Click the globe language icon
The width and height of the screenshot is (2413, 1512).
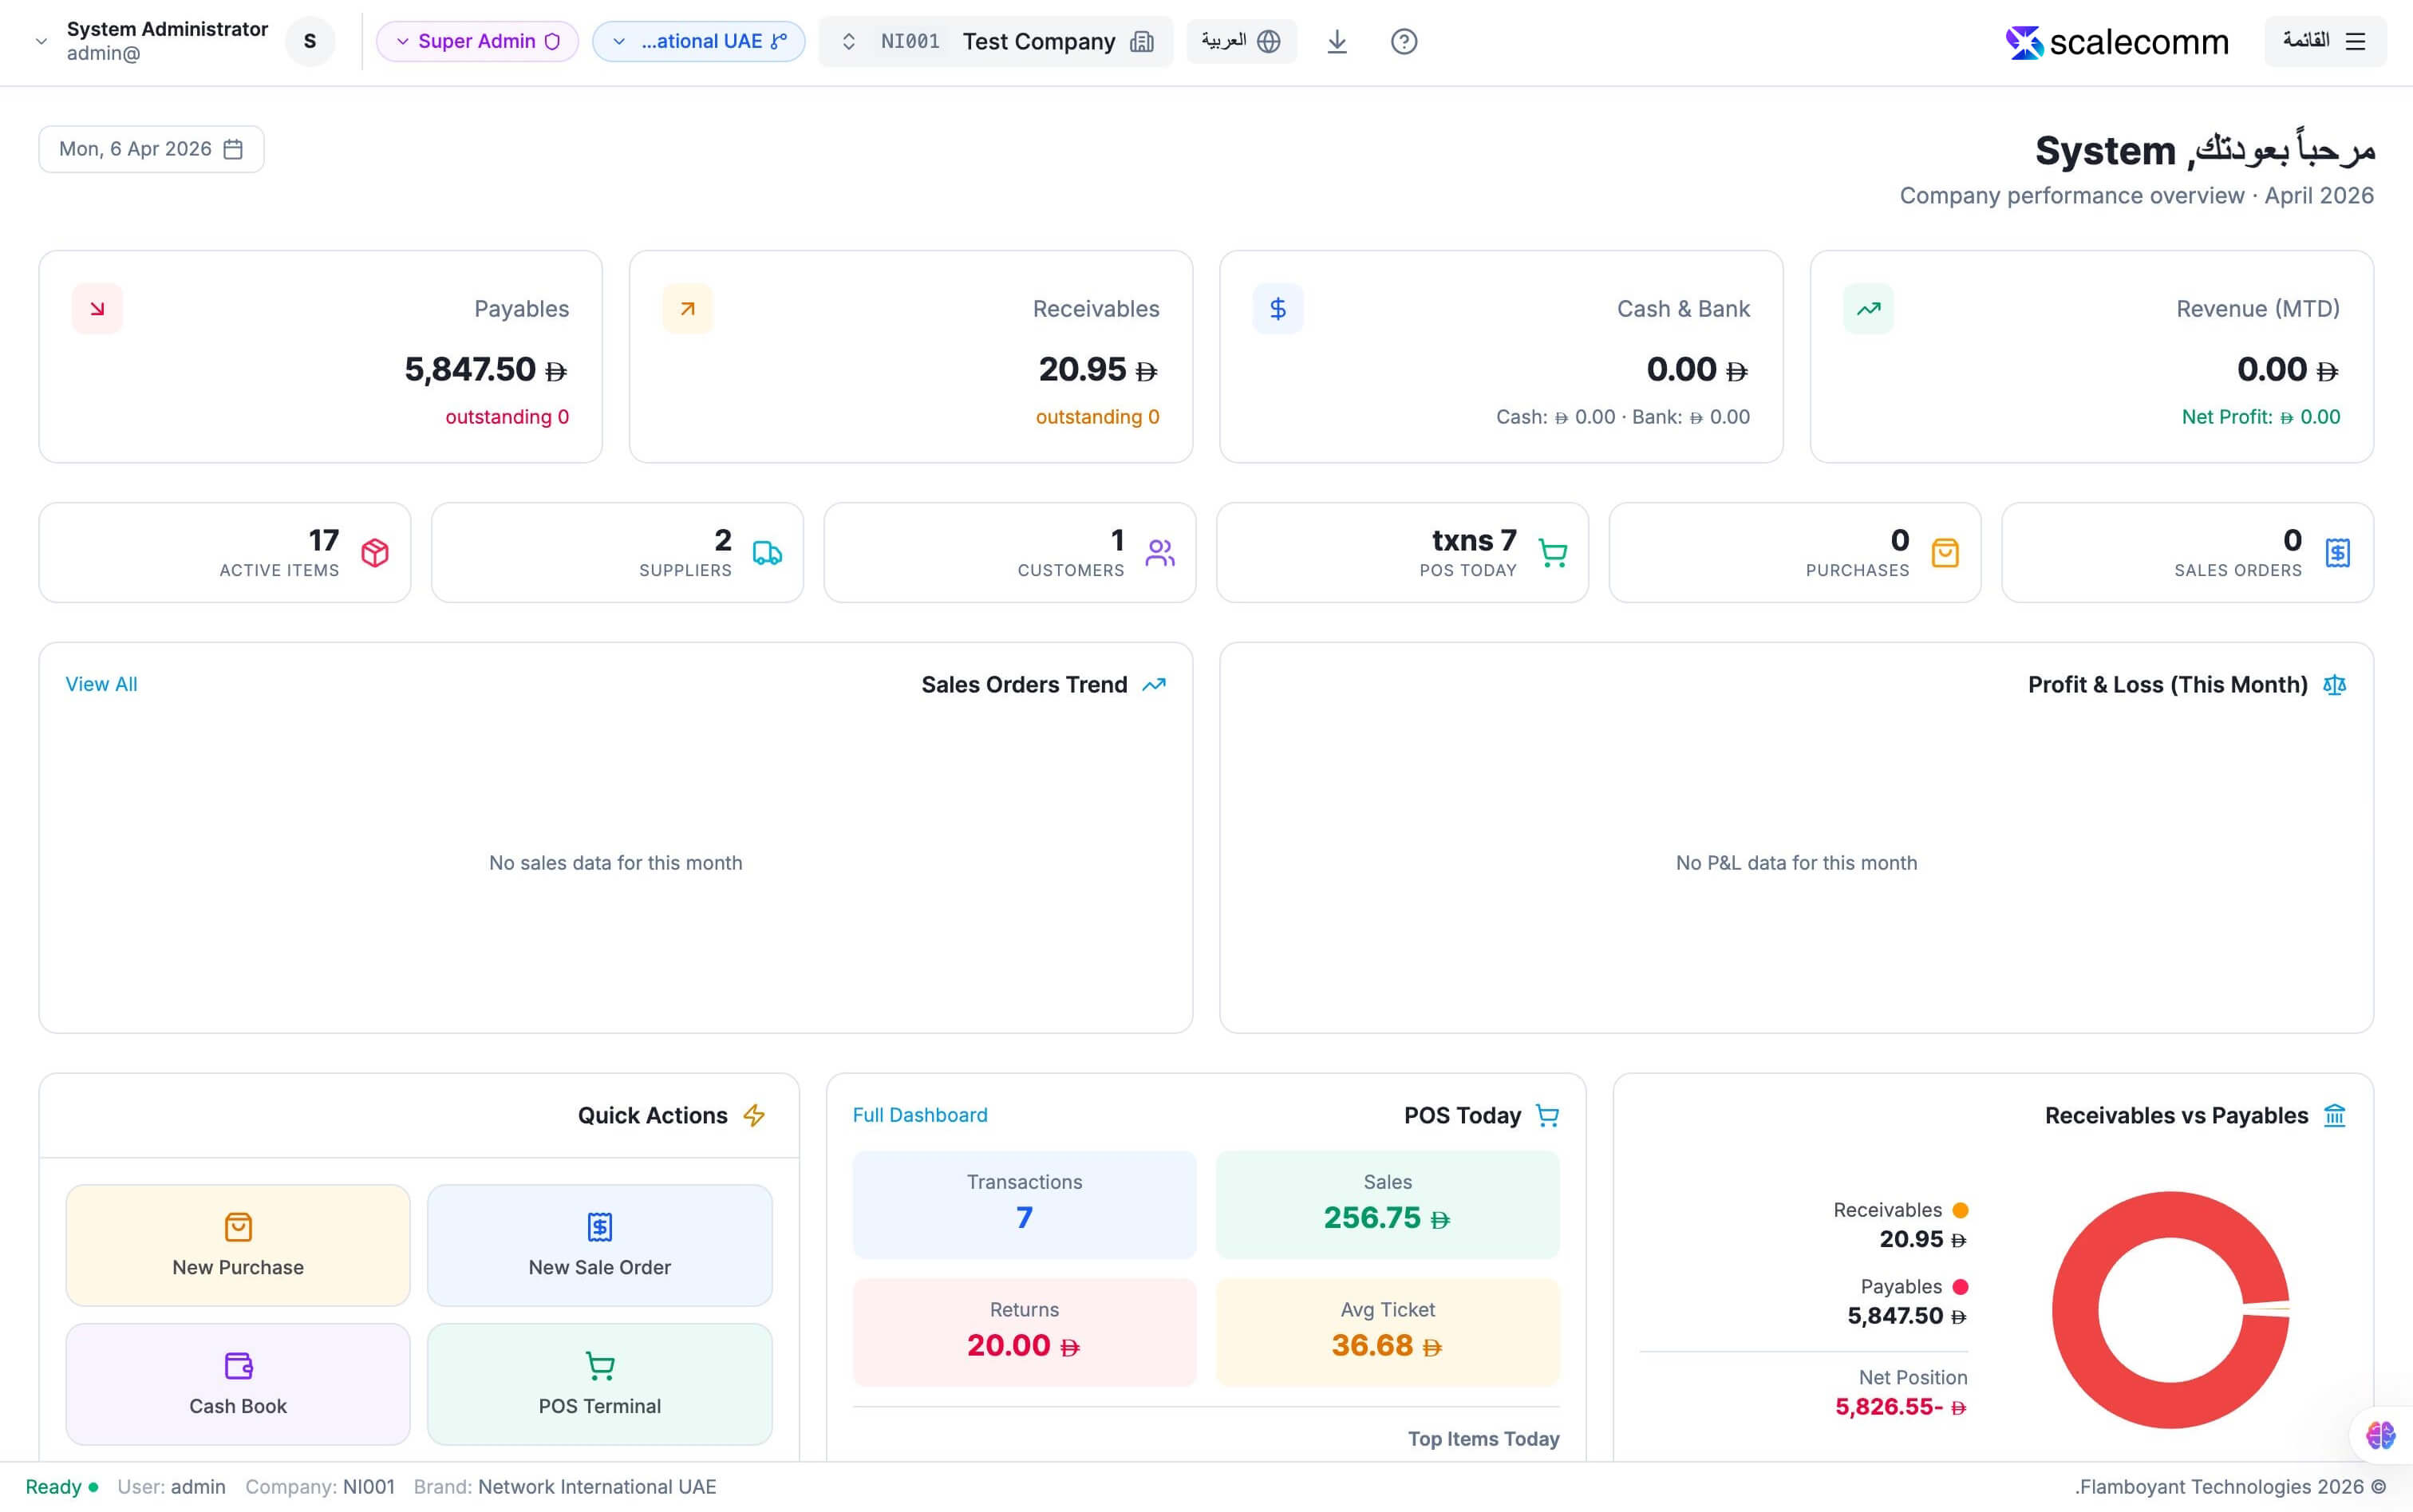(x=1269, y=41)
